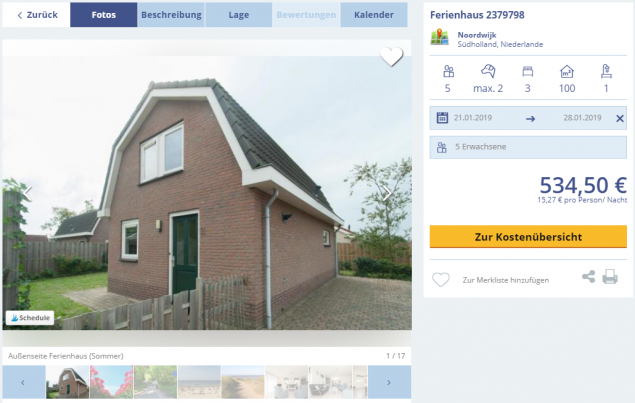Viewport: 635px width, 403px height.
Task: Click the printer icon
Action: pos(610,277)
